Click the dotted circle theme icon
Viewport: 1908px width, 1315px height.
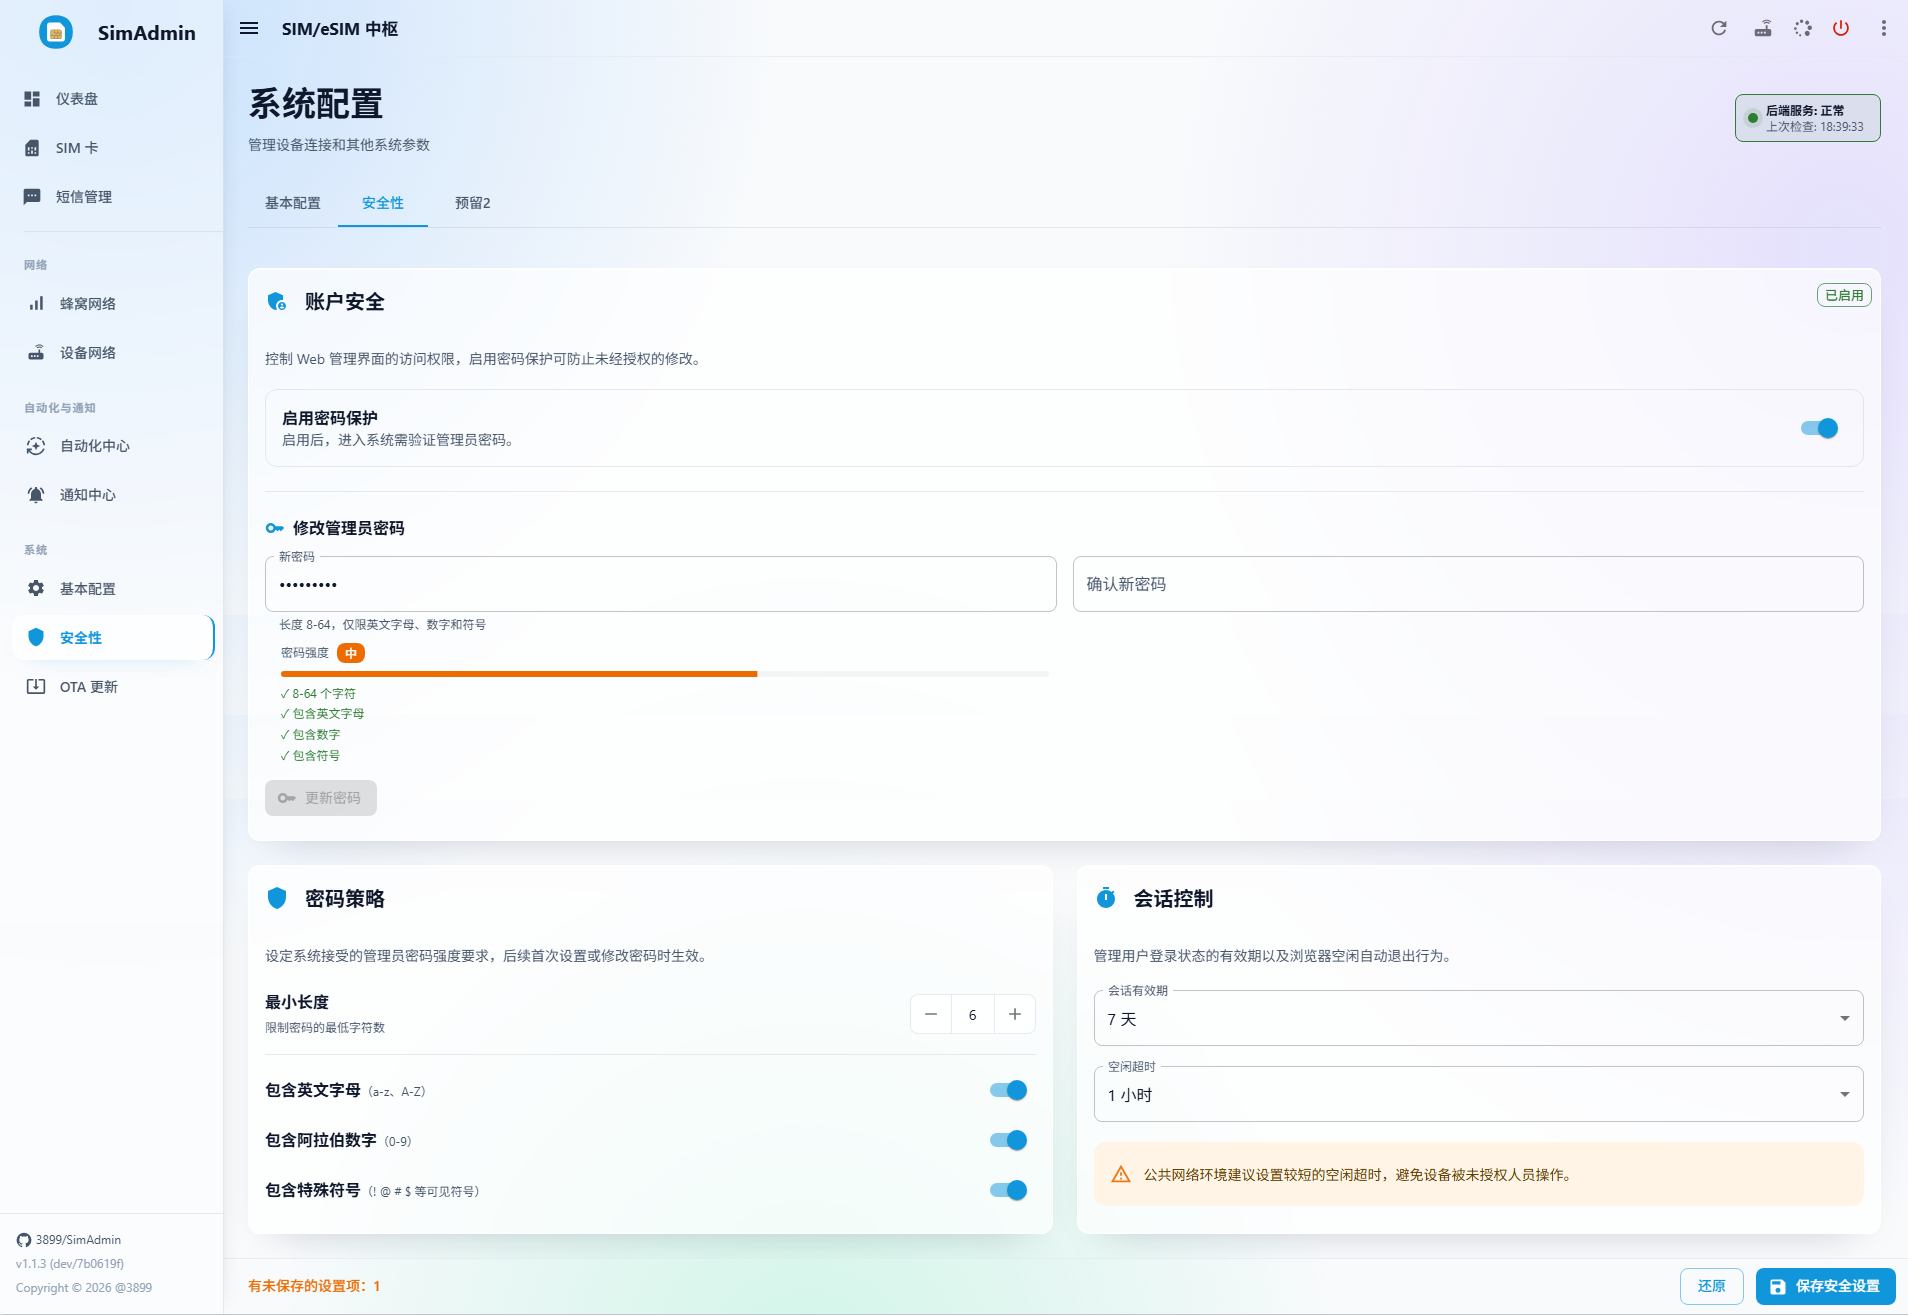[1802, 29]
